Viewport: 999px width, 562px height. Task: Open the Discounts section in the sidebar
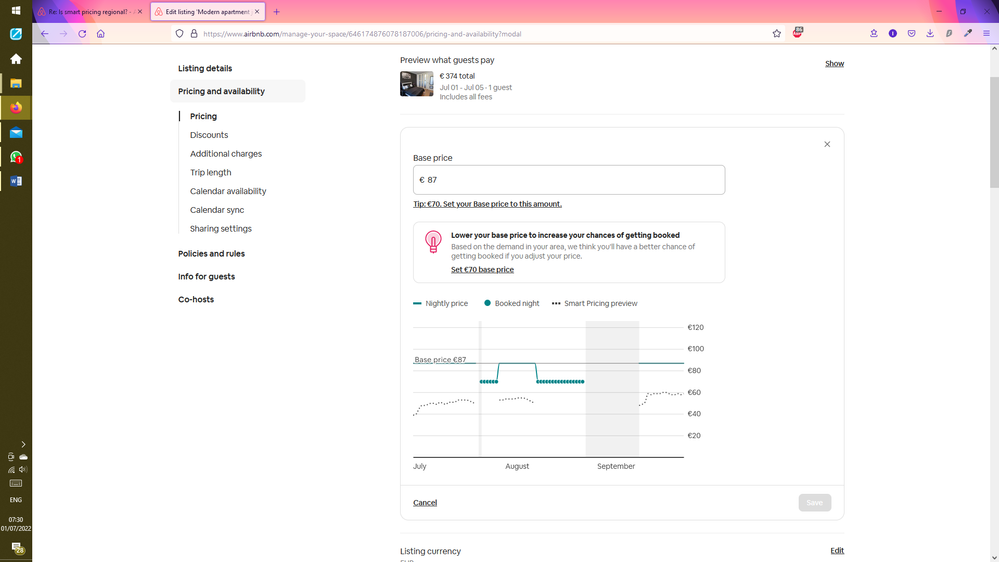(x=209, y=135)
